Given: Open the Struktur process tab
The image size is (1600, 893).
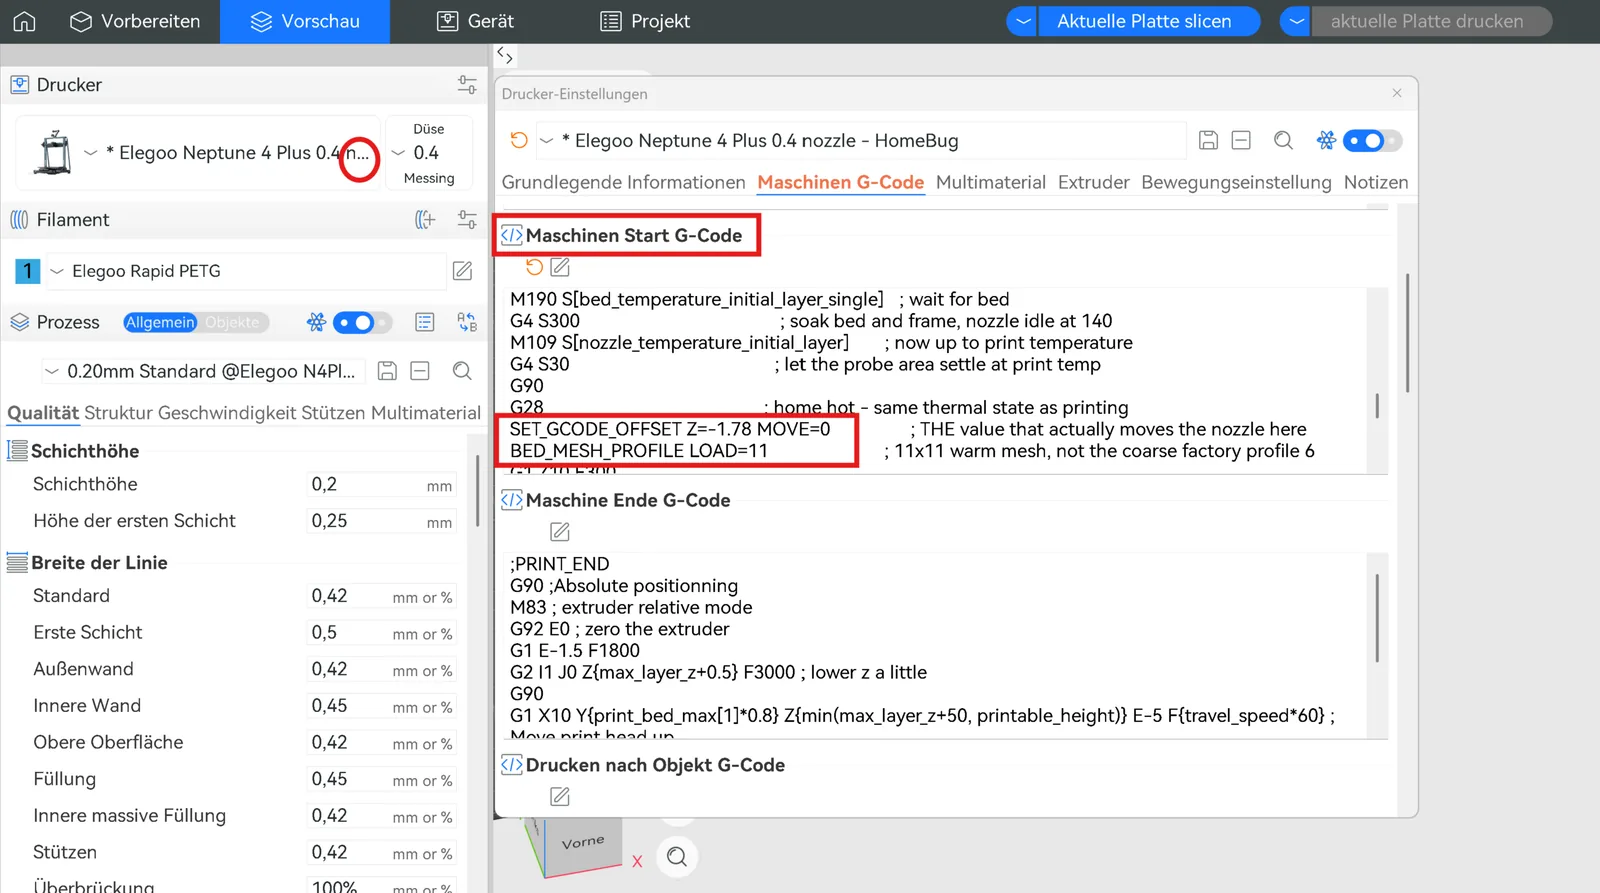Looking at the screenshot, I should point(119,413).
